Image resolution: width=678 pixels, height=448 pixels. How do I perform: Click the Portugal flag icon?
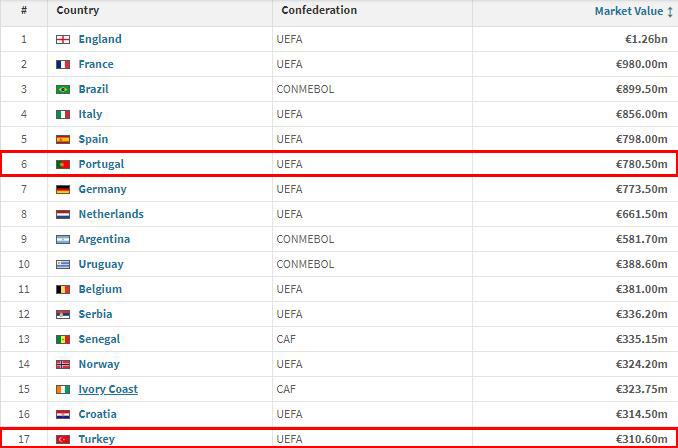63,165
